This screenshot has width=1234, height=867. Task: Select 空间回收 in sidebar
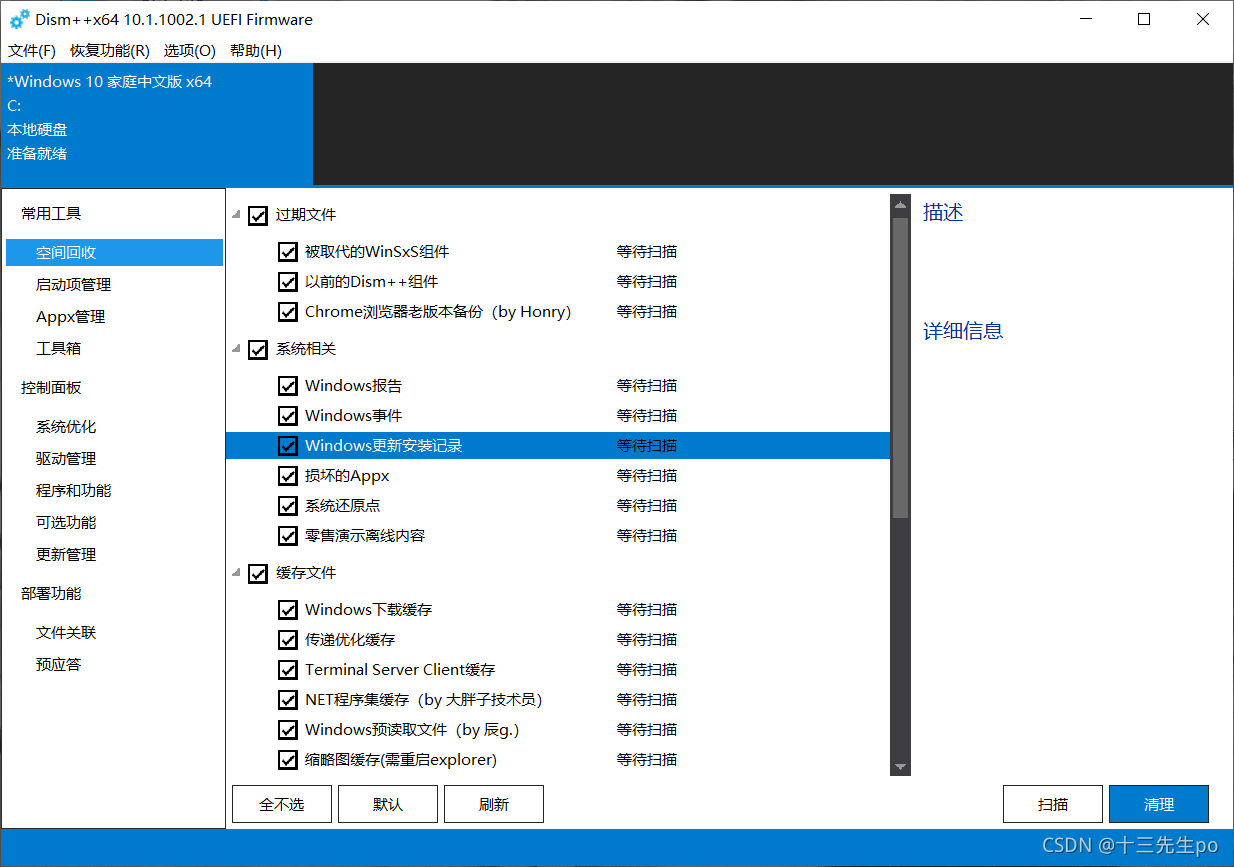coord(114,253)
